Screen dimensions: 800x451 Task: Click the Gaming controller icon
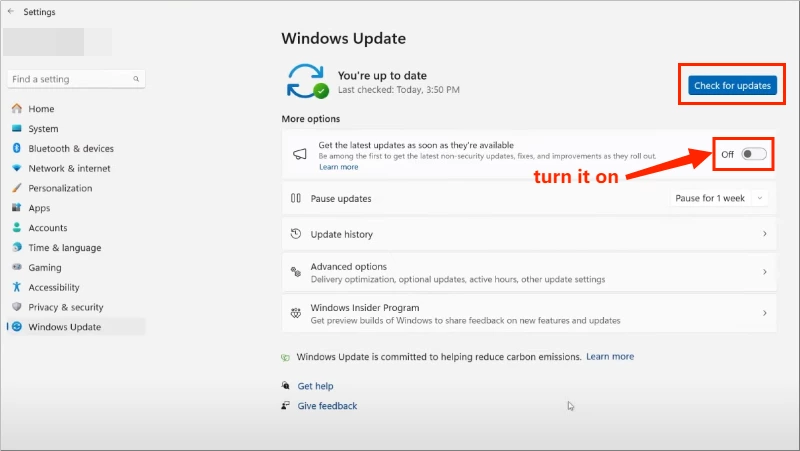tap(17, 267)
